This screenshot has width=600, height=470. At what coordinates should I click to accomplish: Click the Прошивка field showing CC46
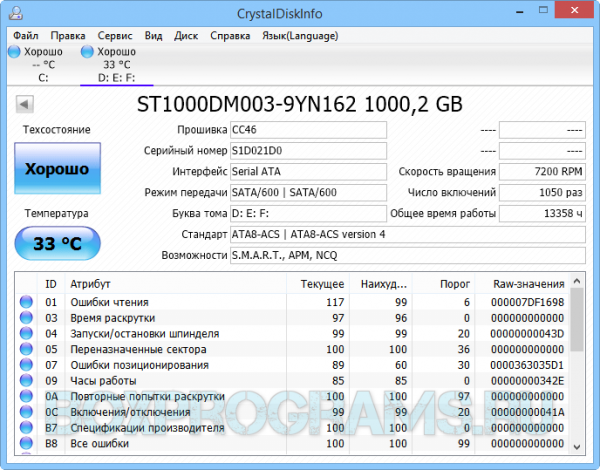308,130
